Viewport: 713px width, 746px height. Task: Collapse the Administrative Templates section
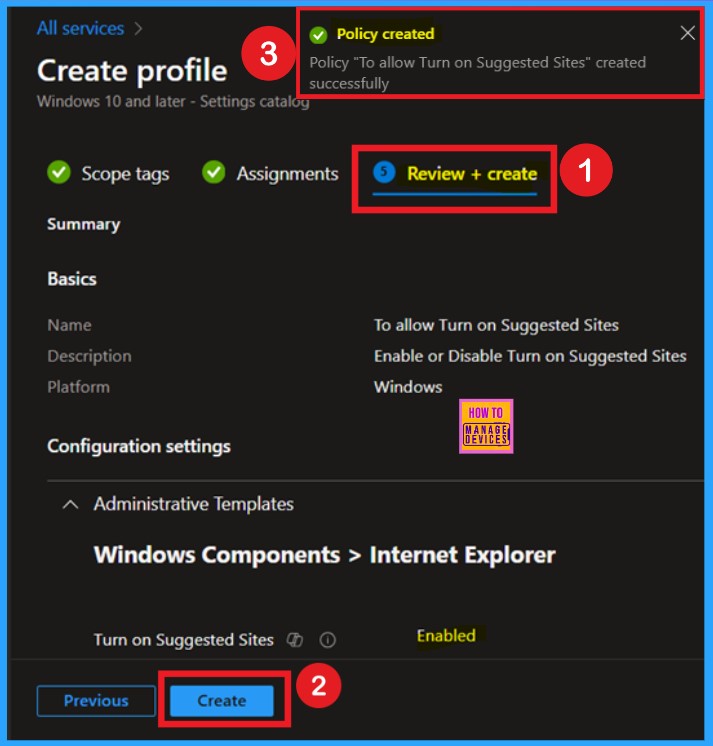[x=70, y=504]
